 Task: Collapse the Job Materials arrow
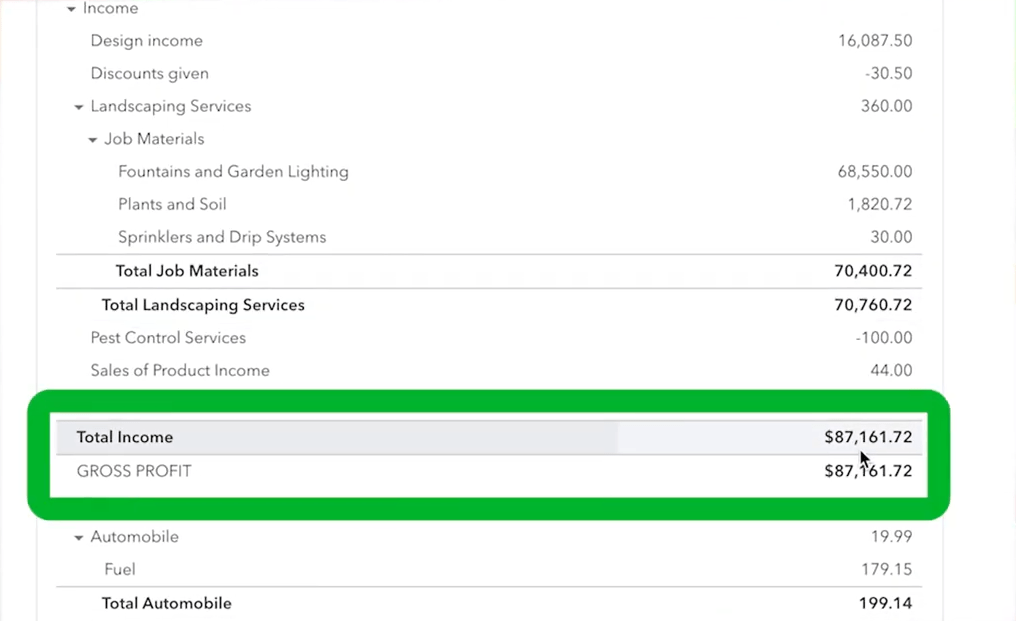[x=92, y=140]
